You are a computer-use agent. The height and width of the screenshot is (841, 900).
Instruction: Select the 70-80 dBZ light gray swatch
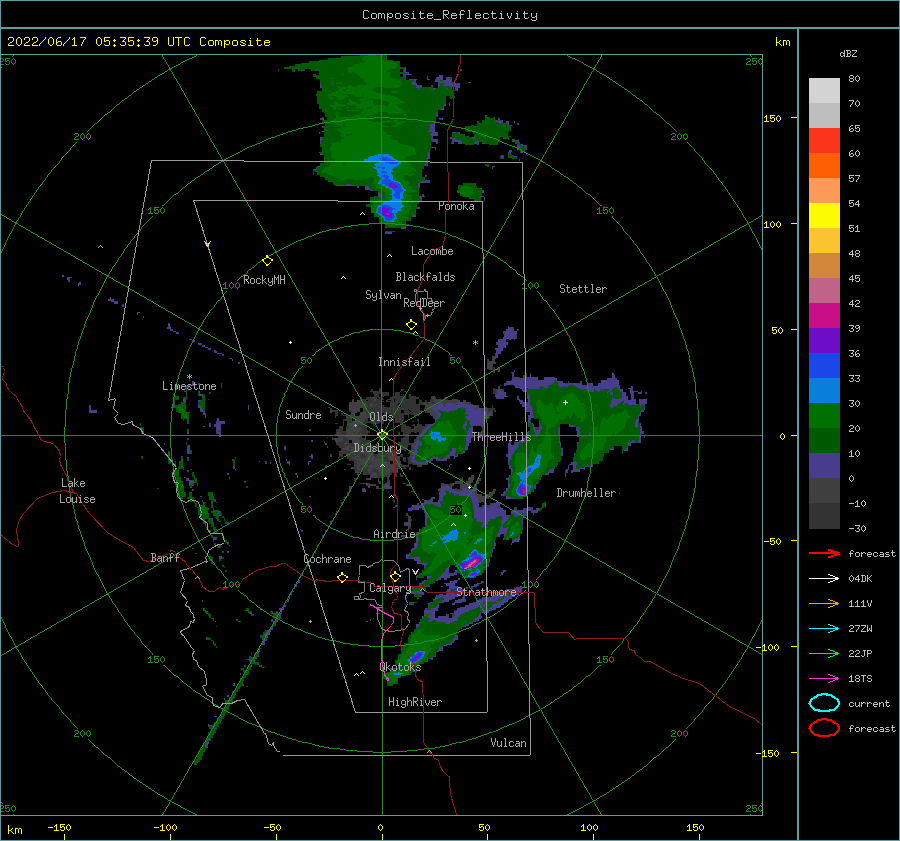[x=824, y=91]
